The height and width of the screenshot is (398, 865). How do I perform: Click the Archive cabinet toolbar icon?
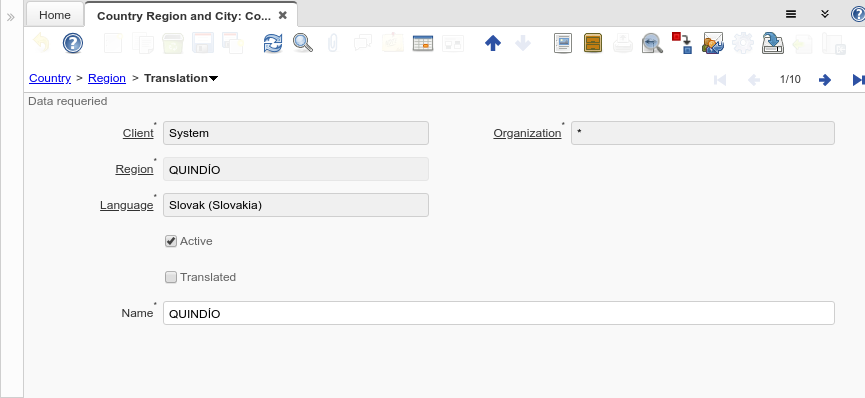(x=592, y=43)
